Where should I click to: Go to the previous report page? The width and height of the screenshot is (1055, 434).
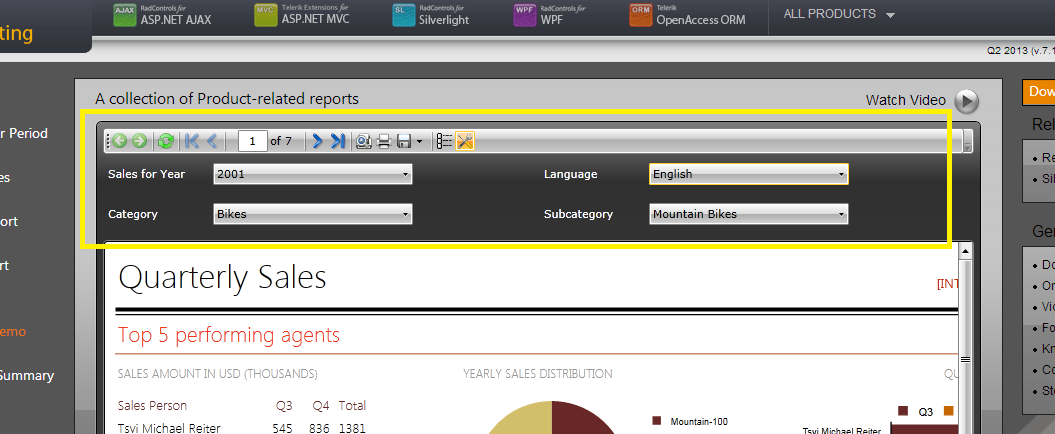point(212,141)
